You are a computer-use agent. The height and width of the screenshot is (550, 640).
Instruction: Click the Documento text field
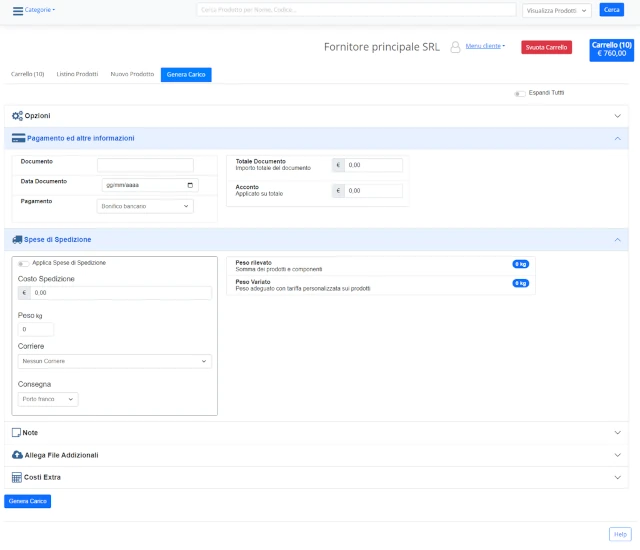tap(145, 165)
